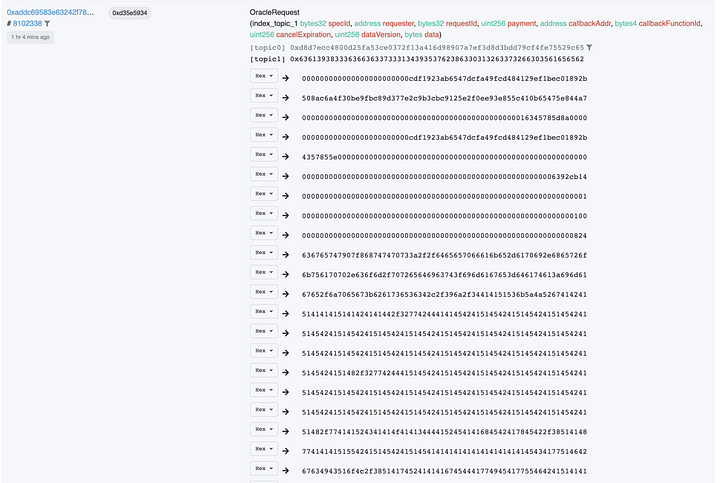Change the Hex format for the 67652f6a row
Image resolution: width=720 pixels, height=483 pixels.
tap(263, 292)
